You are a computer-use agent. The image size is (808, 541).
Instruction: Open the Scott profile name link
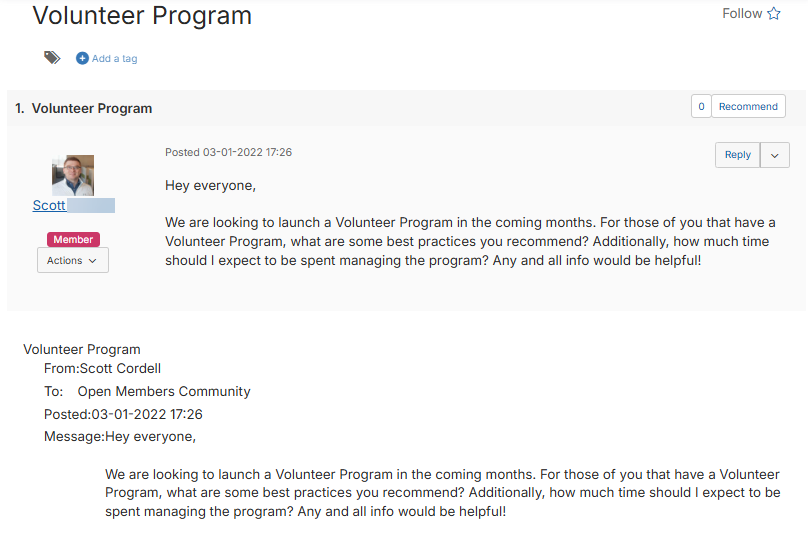point(49,205)
